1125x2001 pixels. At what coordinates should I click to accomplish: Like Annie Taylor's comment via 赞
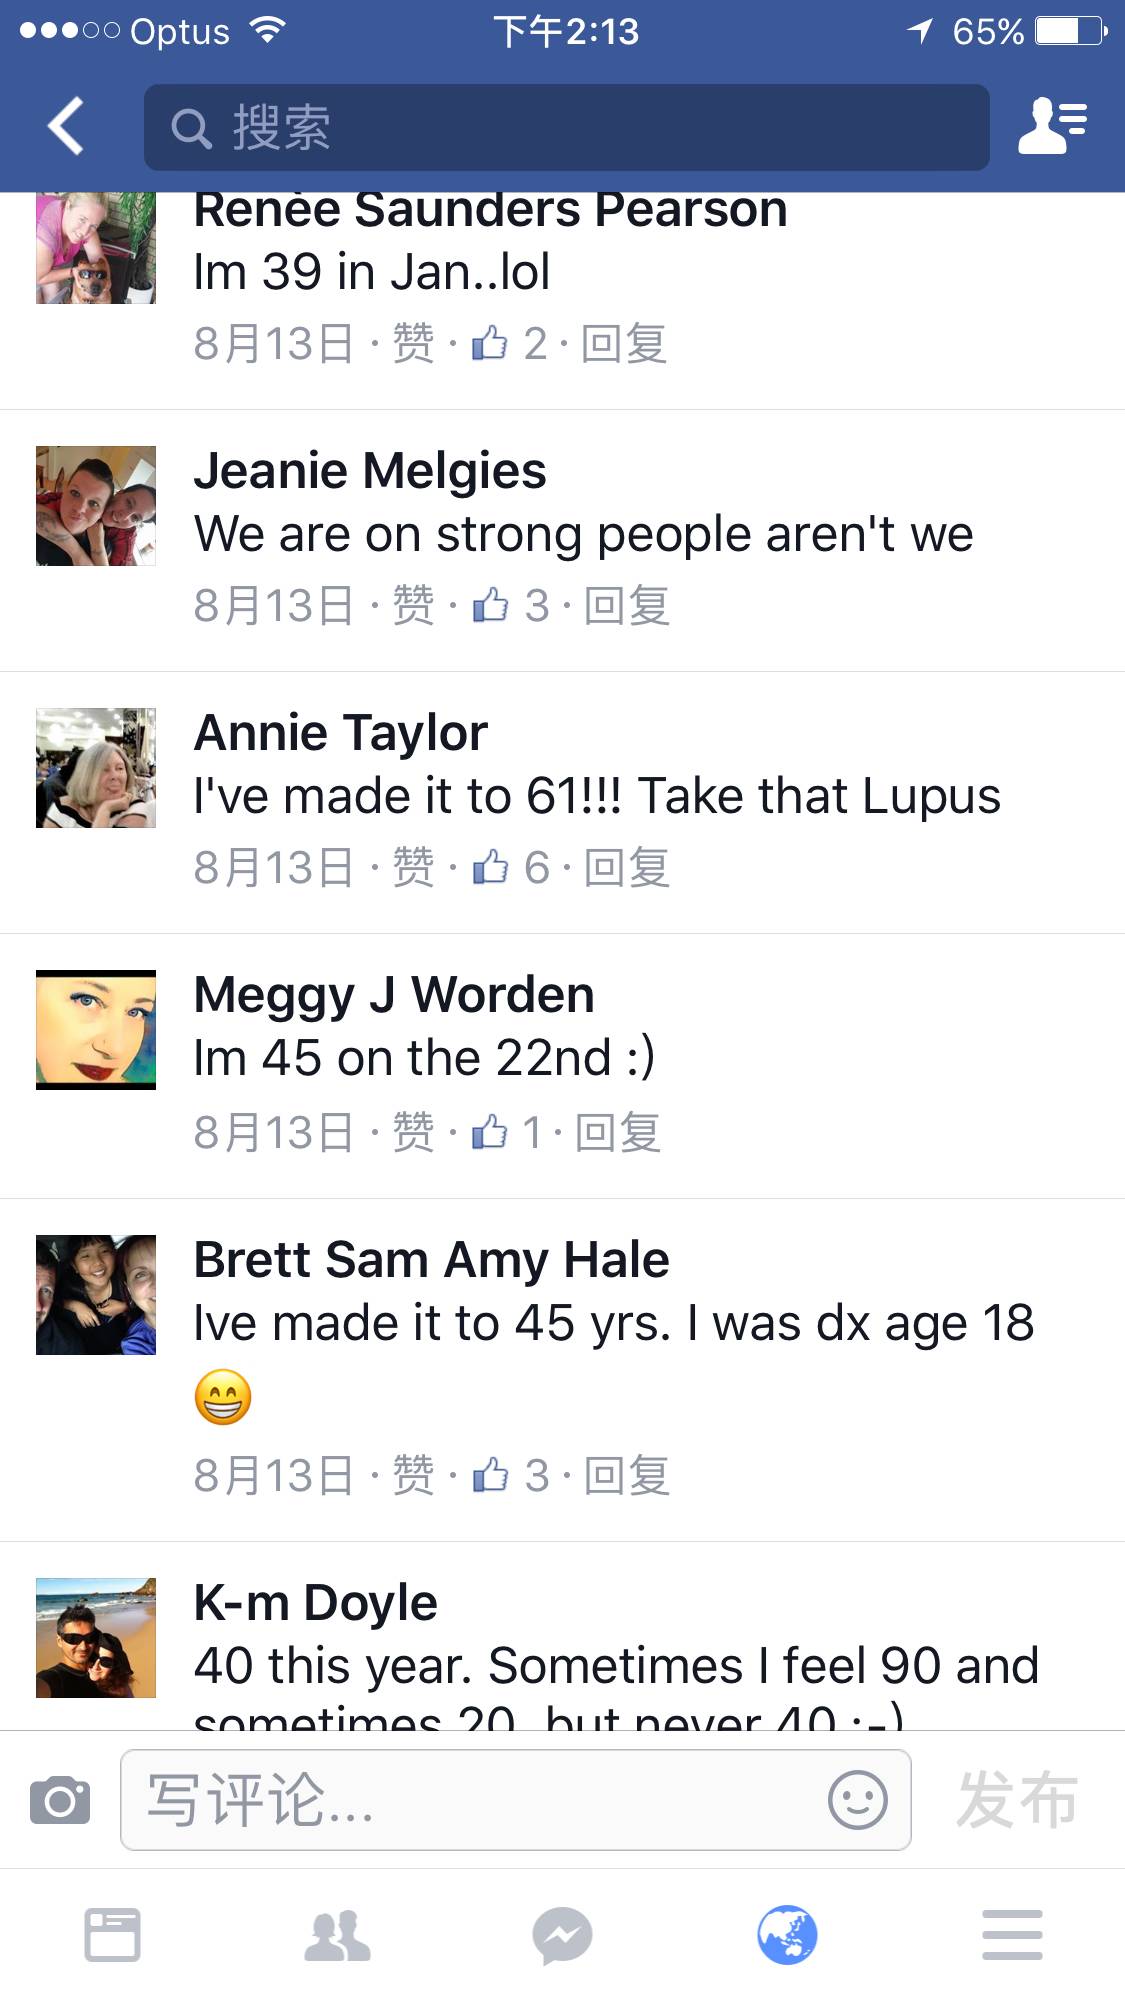[x=413, y=867]
